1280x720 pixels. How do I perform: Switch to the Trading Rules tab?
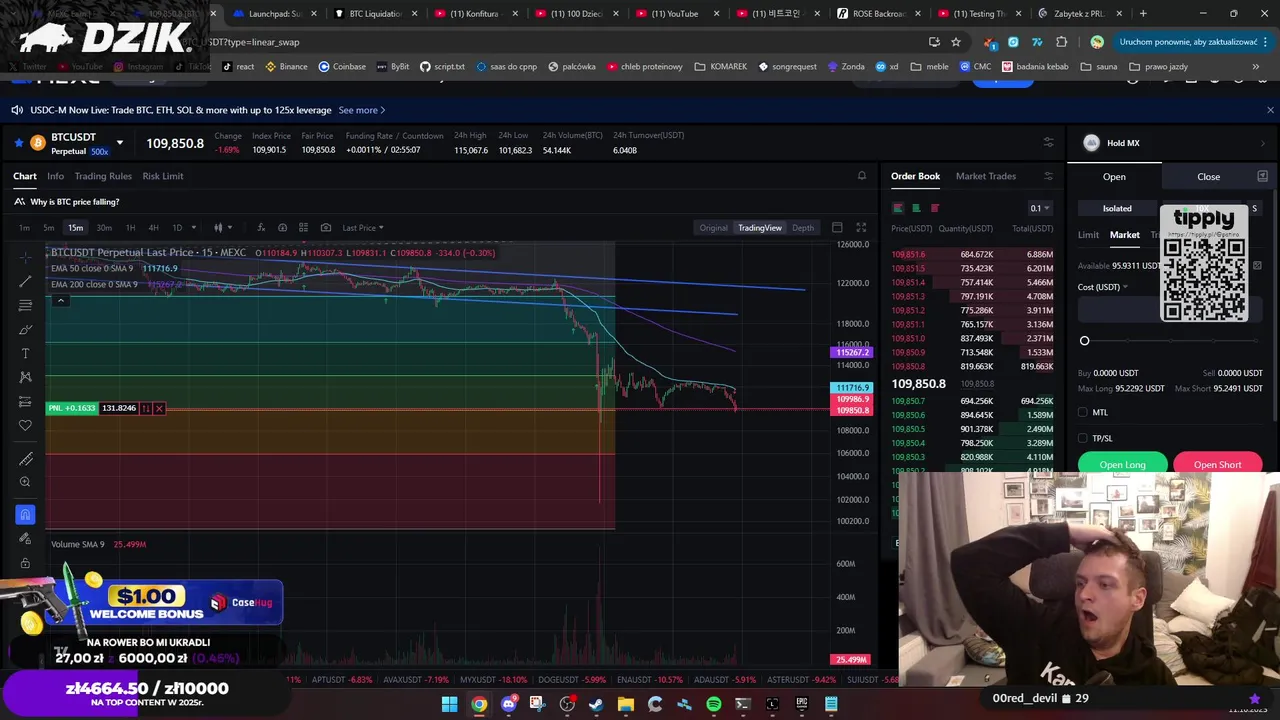point(103,176)
